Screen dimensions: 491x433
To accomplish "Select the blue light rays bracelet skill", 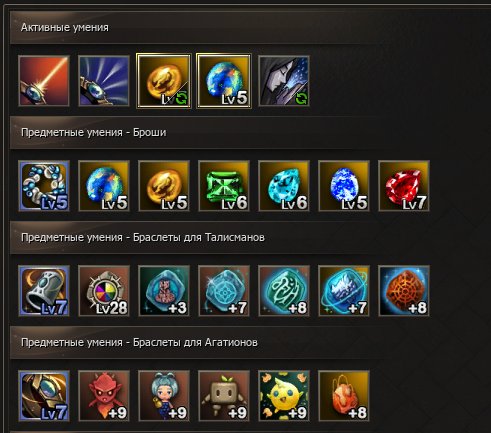I will 104,81.
